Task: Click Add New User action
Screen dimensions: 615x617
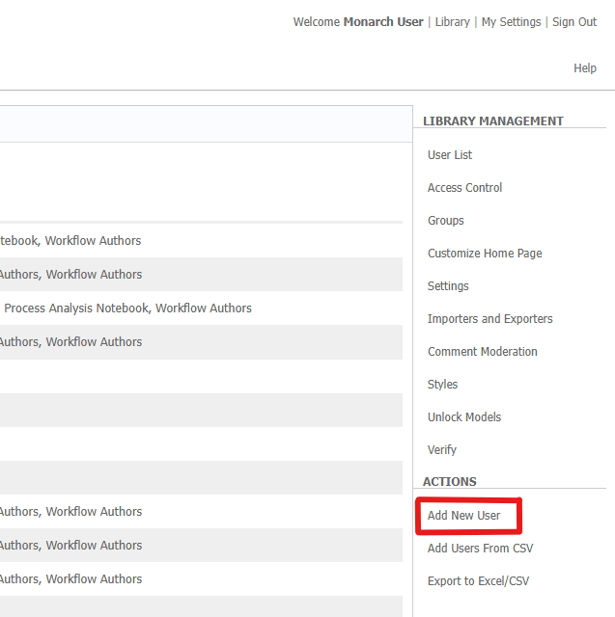Action: [464, 516]
